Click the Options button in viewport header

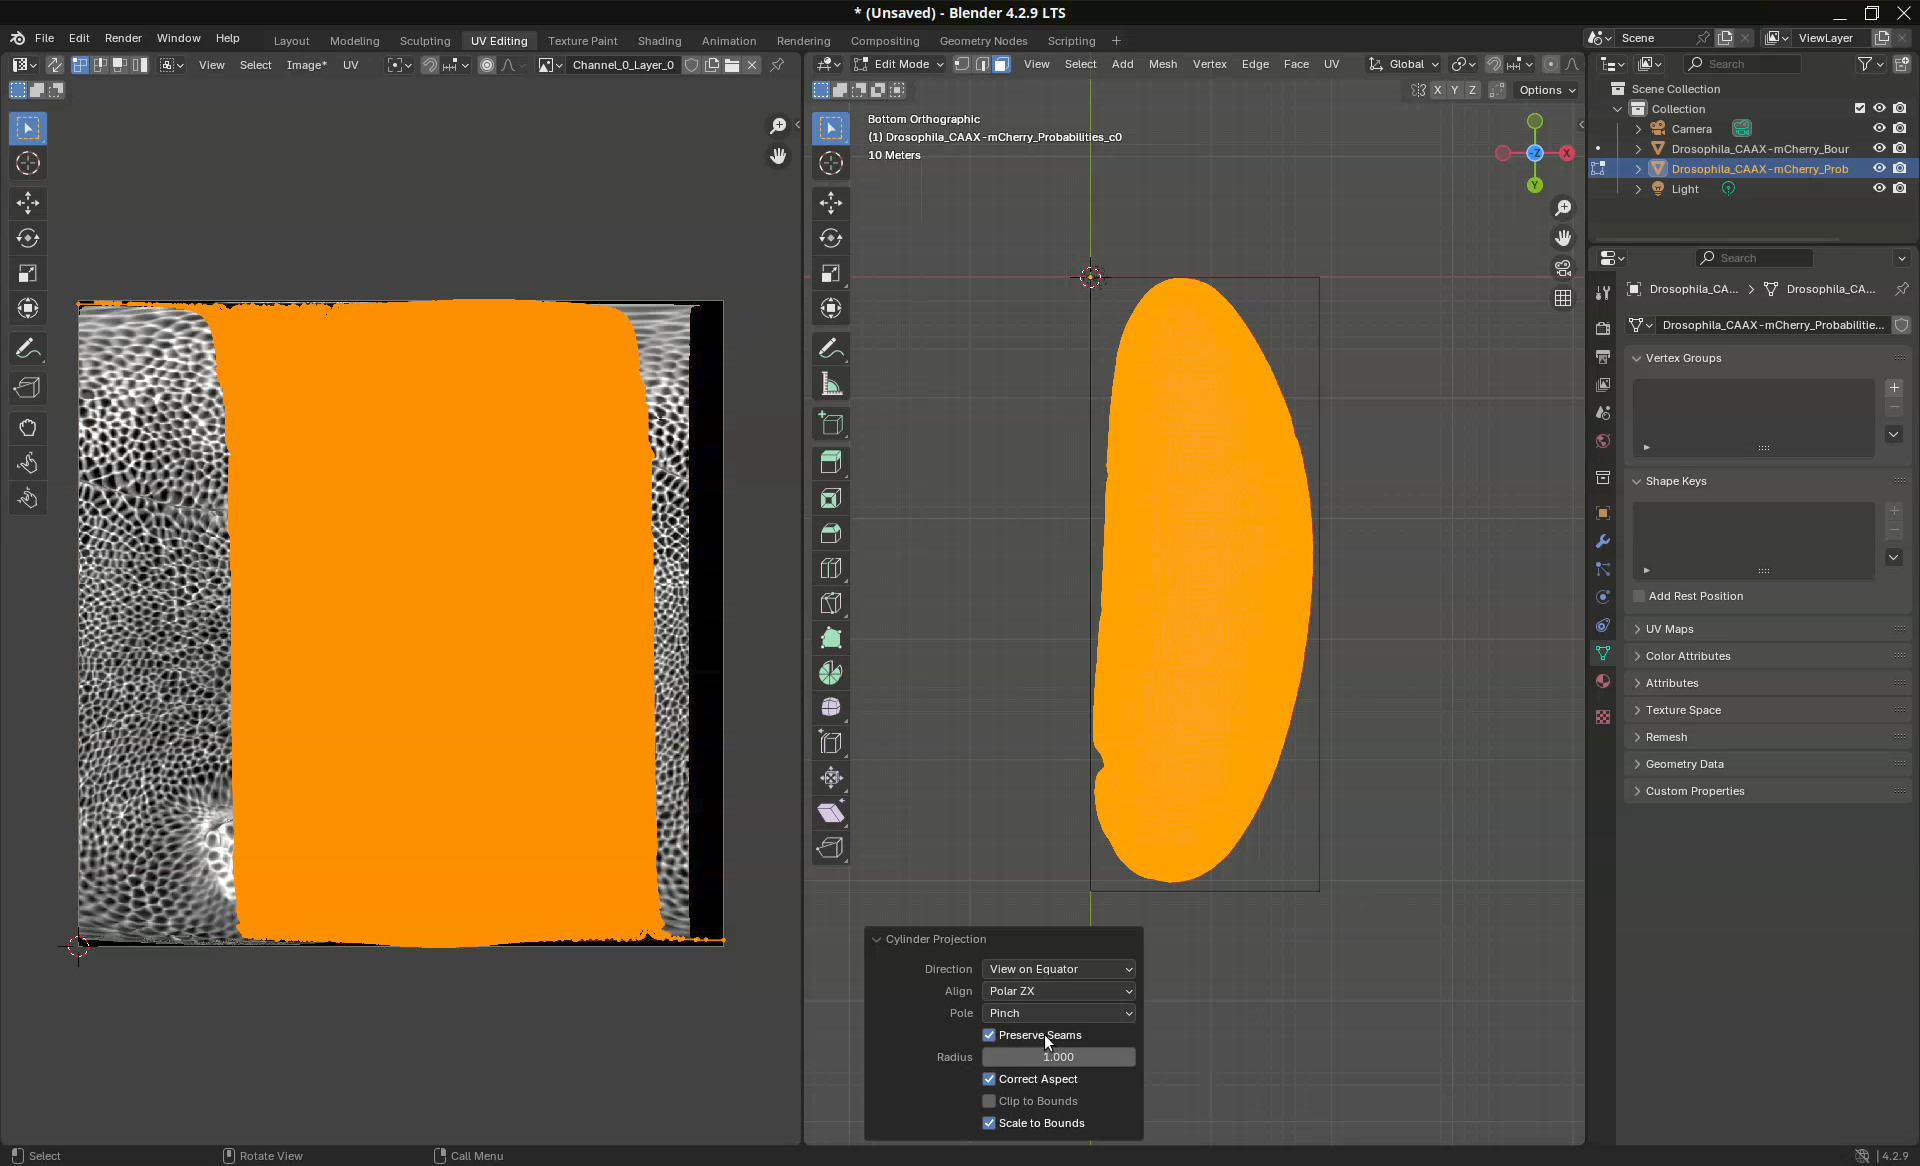[1546, 90]
